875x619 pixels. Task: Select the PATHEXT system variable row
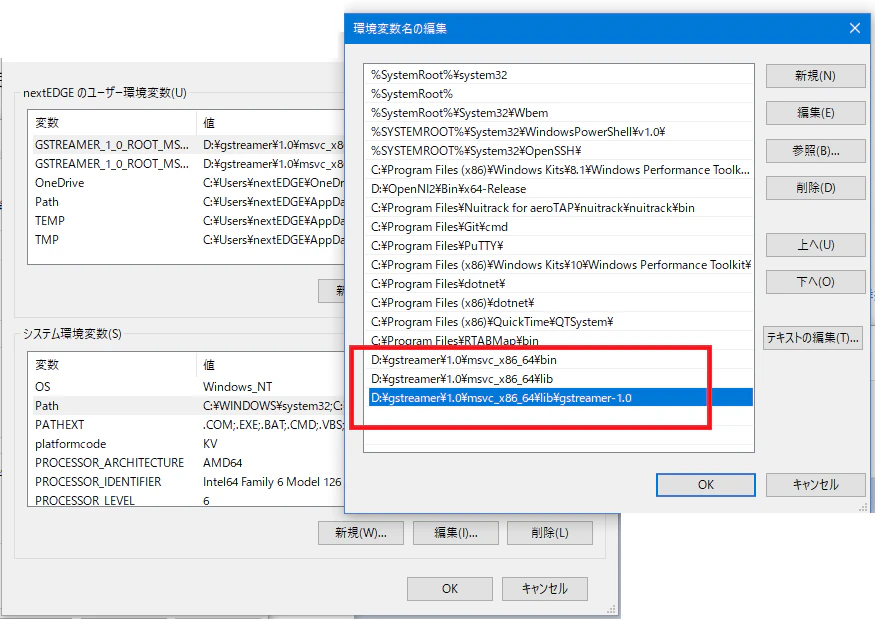click(x=189, y=425)
